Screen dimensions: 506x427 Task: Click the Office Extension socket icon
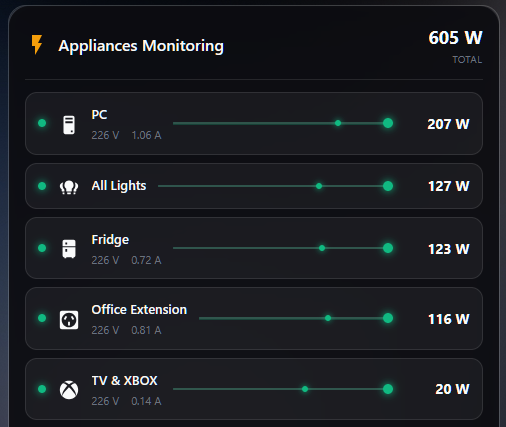[69, 320]
